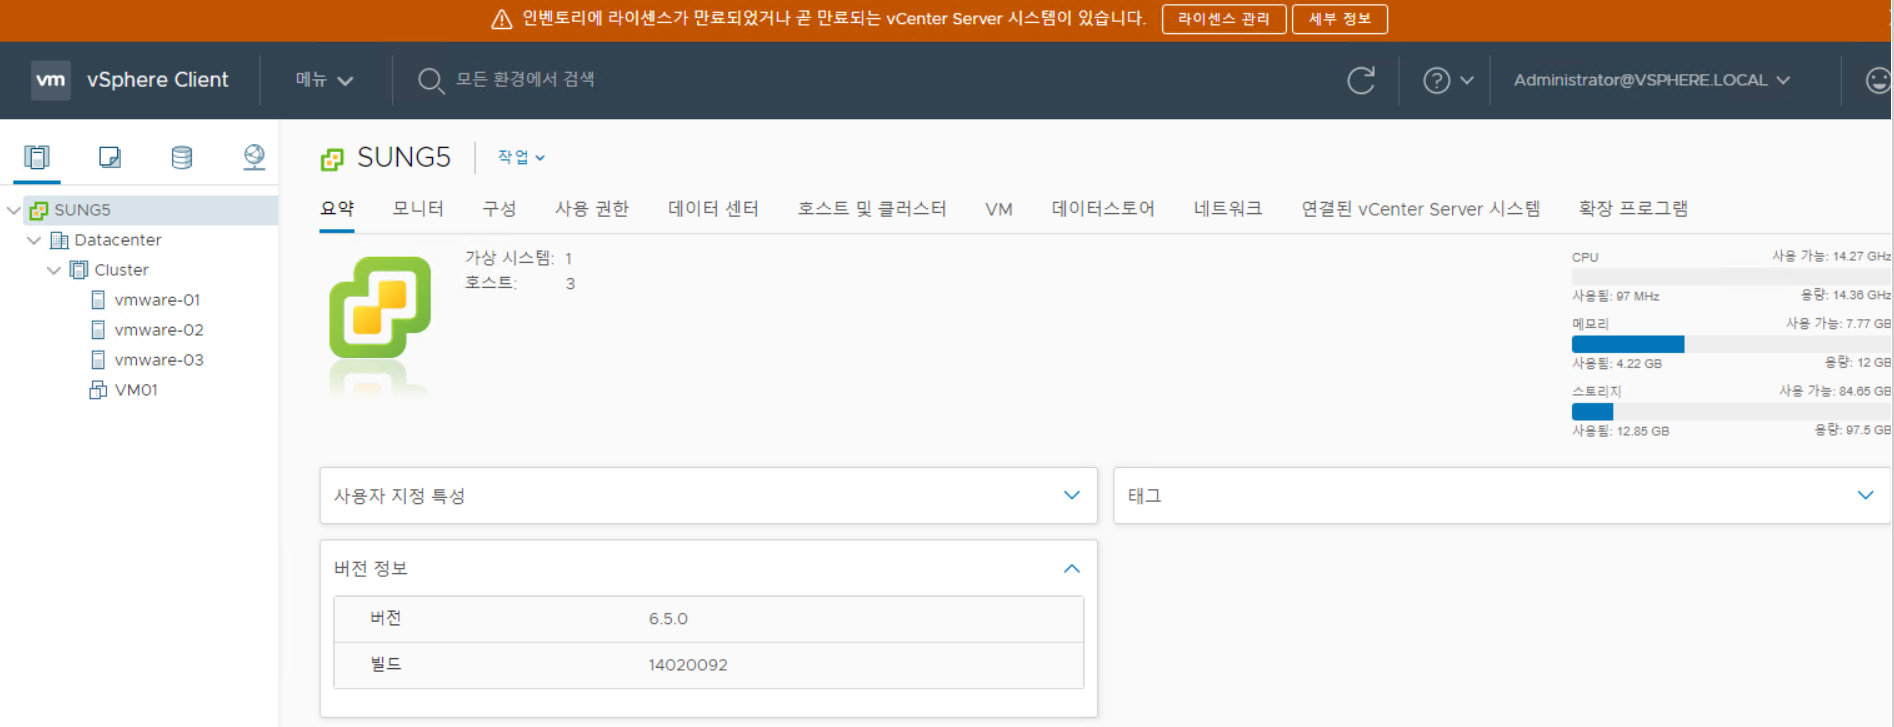This screenshot has width=1894, height=727.
Task: Switch to the 호스트 및 클러스터 tab
Action: click(x=872, y=208)
